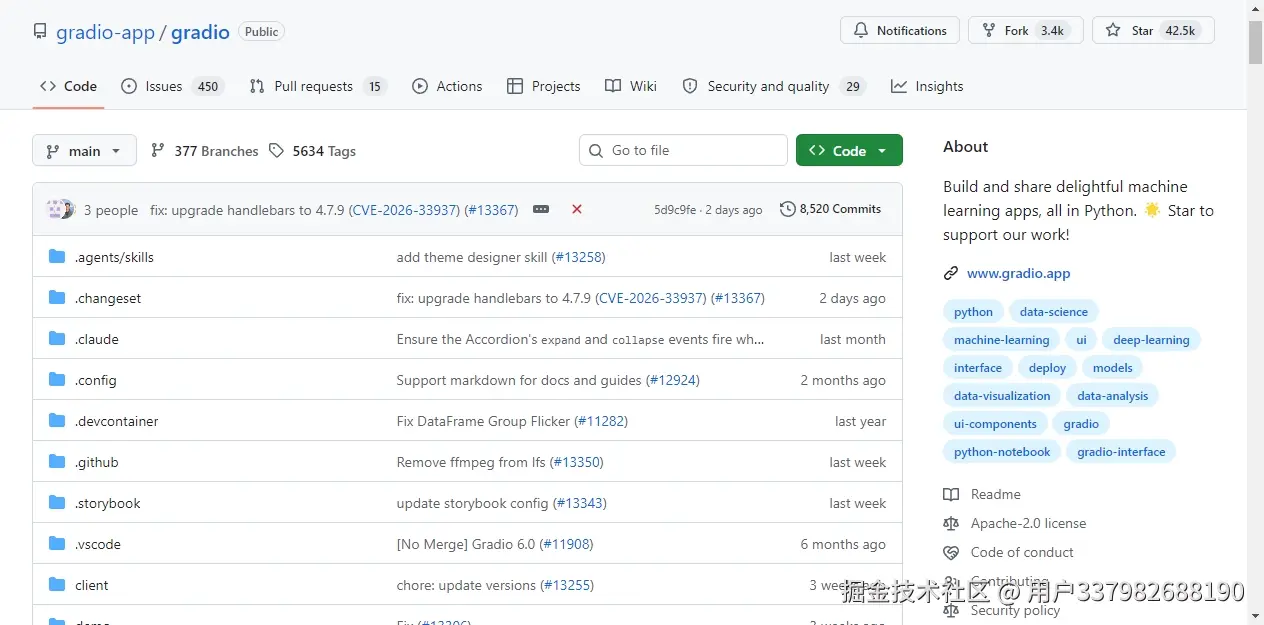Open Apache-2.0 license link
The height and width of the screenshot is (625, 1264).
pos(1015,523)
